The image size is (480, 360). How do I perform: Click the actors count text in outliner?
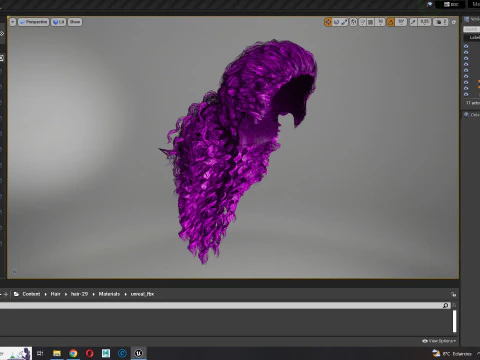[x=473, y=103]
